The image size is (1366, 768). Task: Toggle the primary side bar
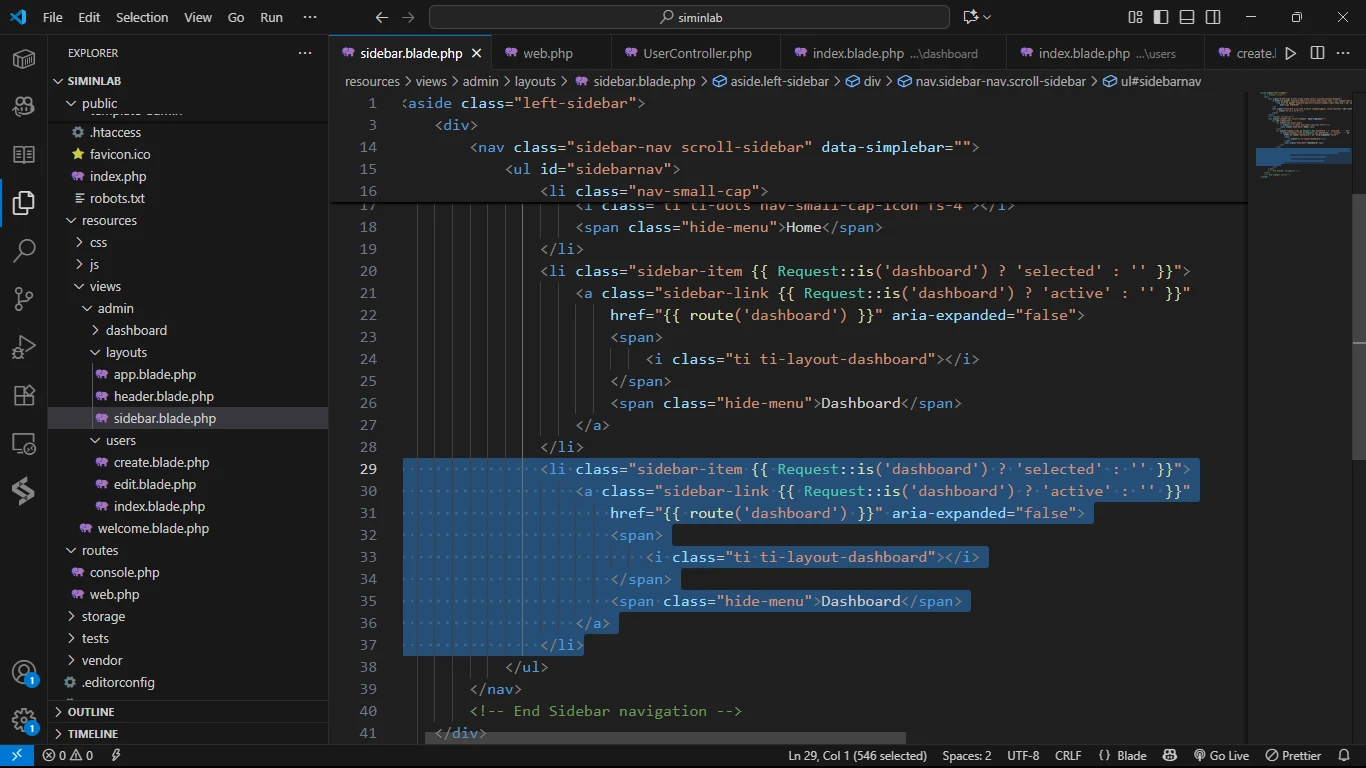tap(1161, 17)
